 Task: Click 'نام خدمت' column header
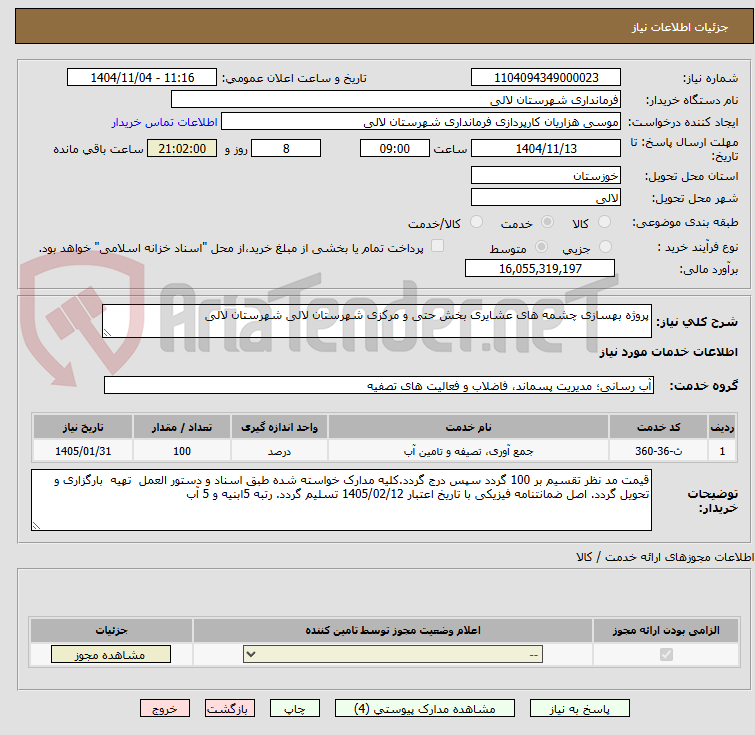tap(469, 427)
